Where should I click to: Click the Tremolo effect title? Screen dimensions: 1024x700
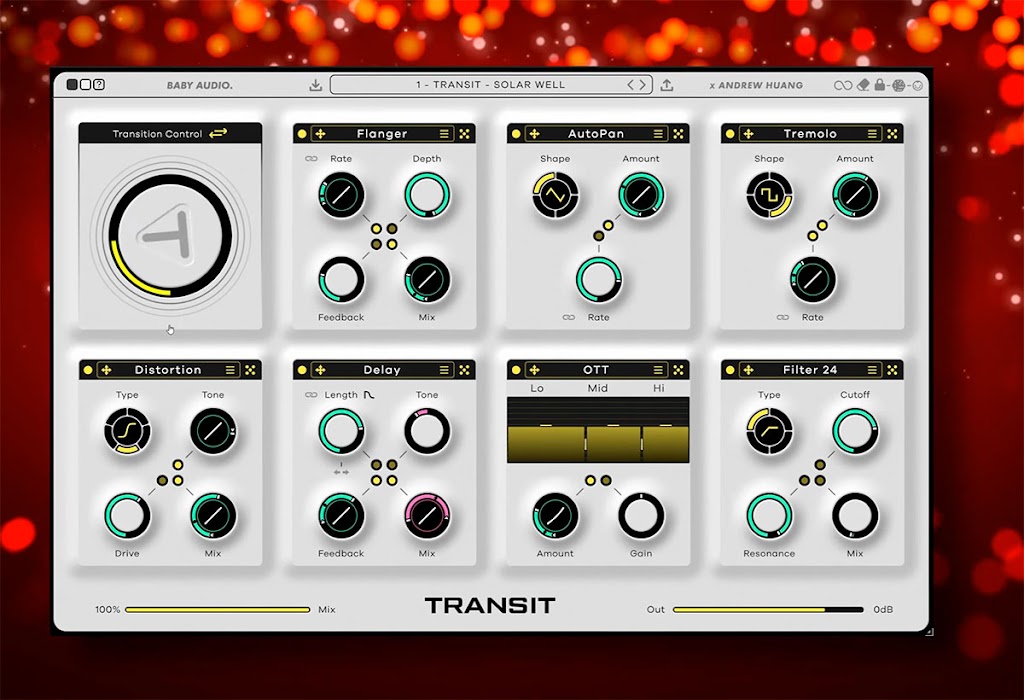click(810, 134)
